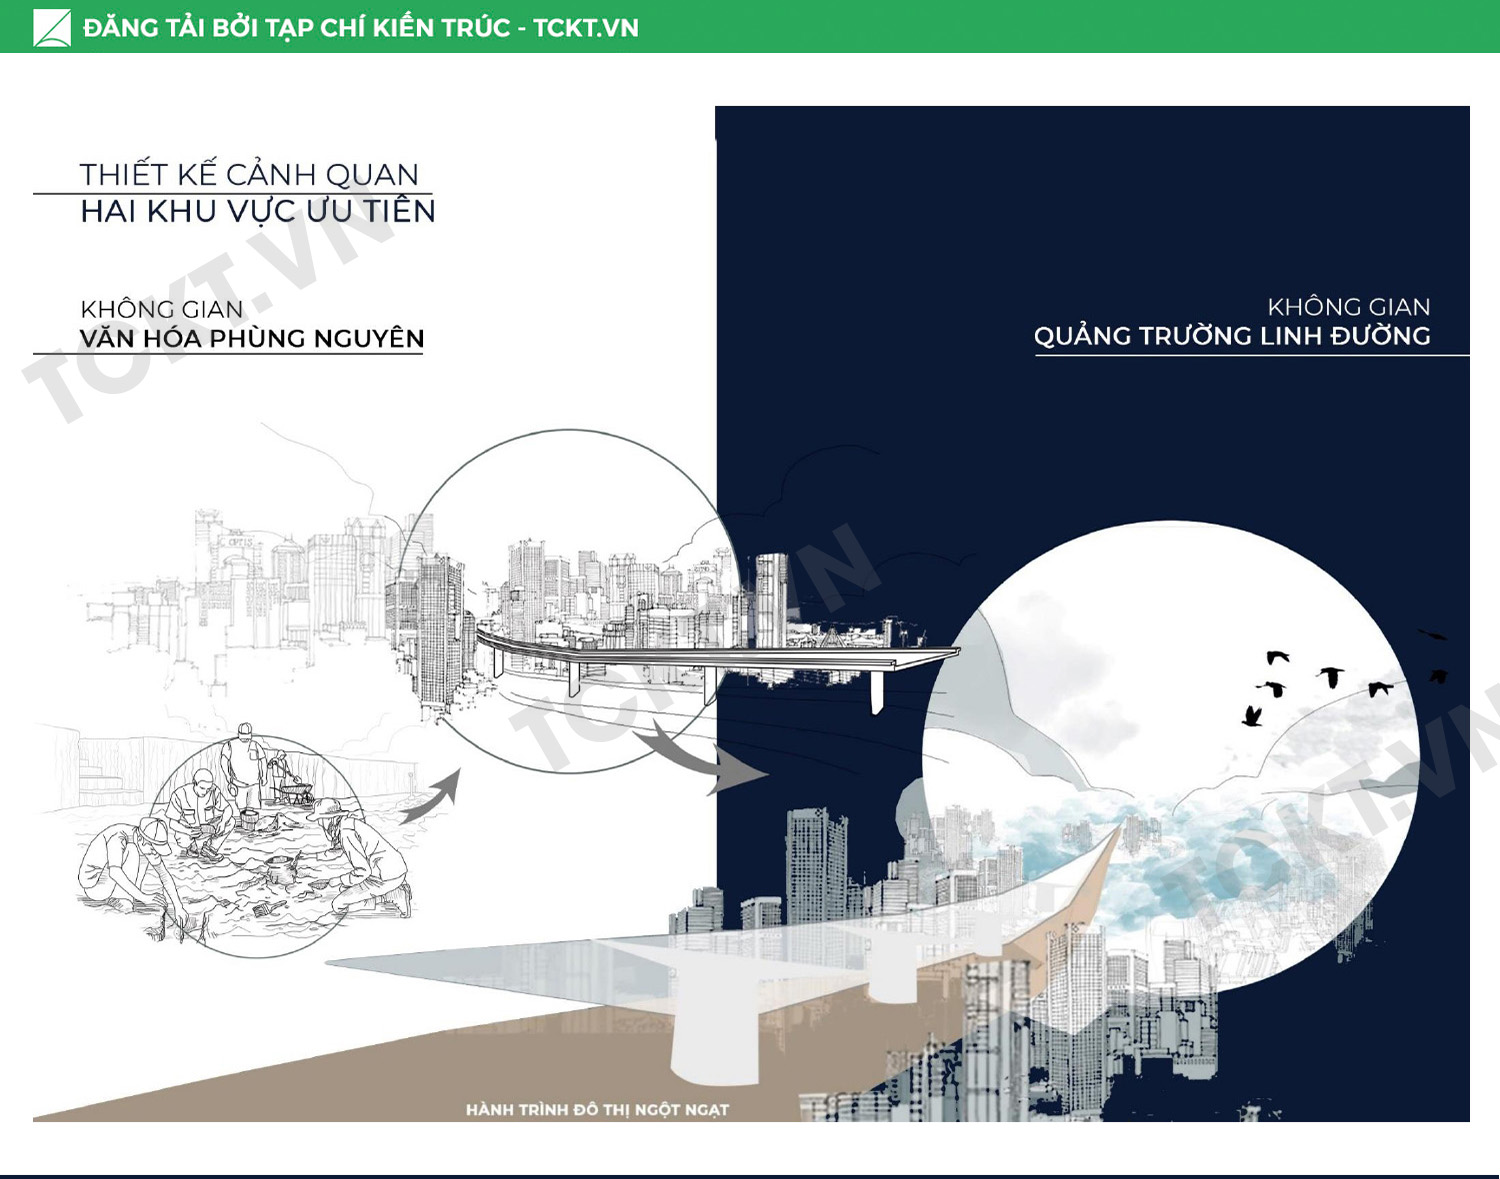Open the TCKT.VN header banner link
Viewport: 1500px width, 1179px height.
click(x=360, y=27)
